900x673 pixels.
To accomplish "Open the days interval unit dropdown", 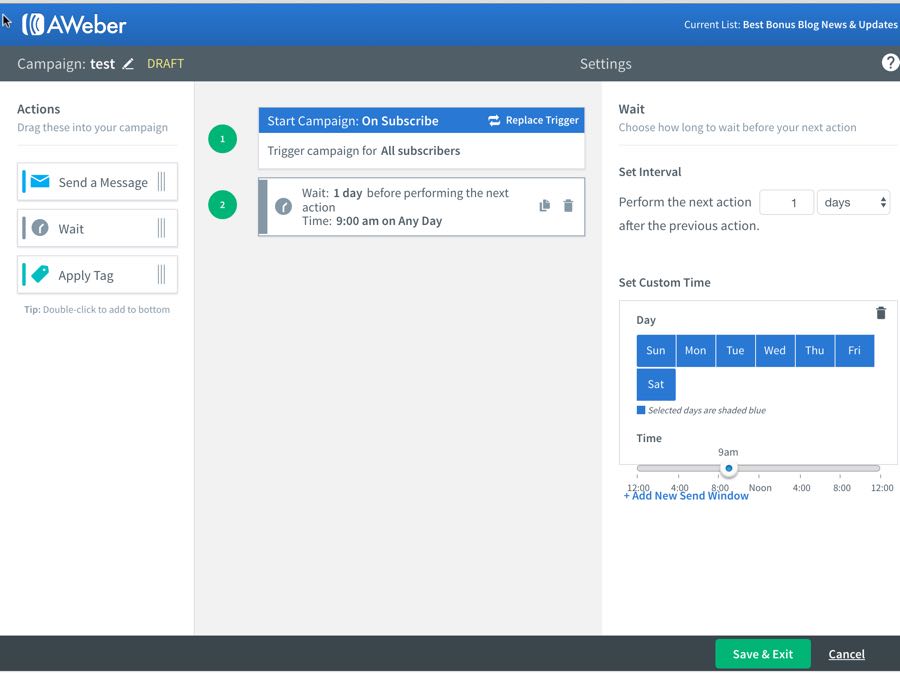I will (x=854, y=203).
